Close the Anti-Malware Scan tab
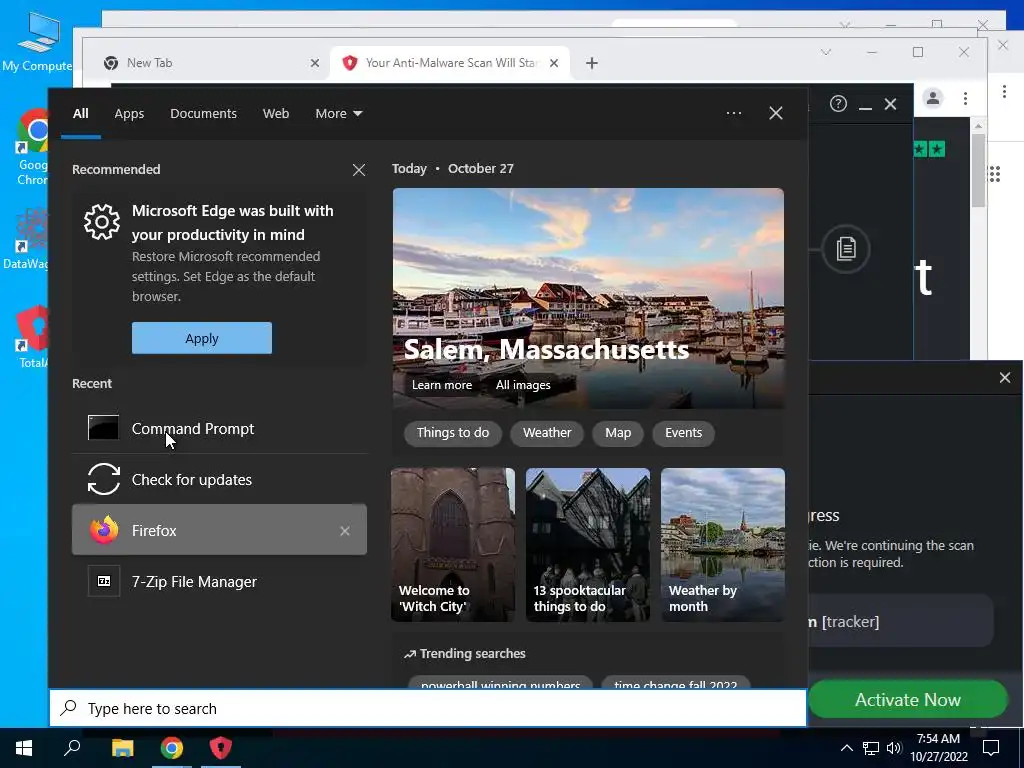The width and height of the screenshot is (1024, 768). tap(554, 63)
